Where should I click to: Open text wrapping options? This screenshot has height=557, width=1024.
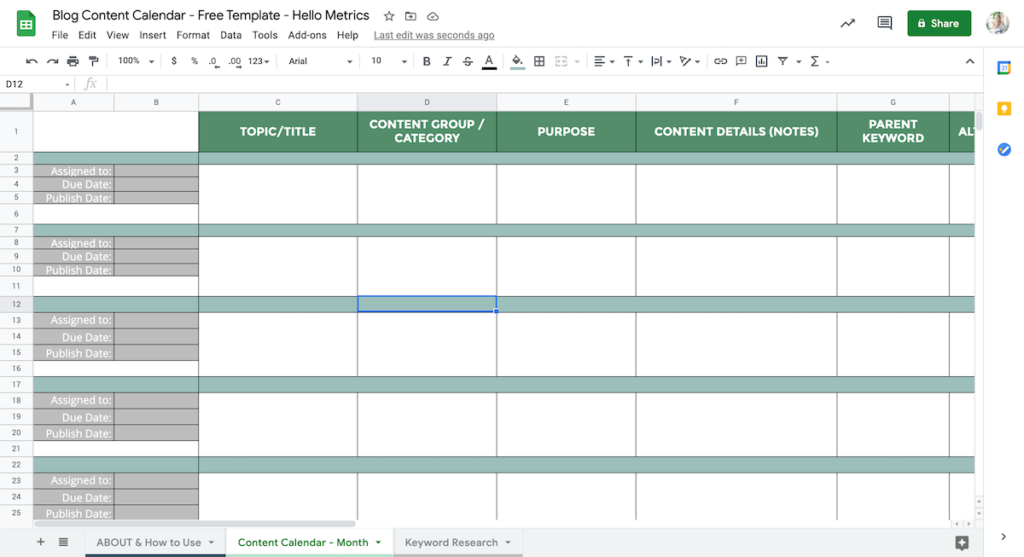661,61
